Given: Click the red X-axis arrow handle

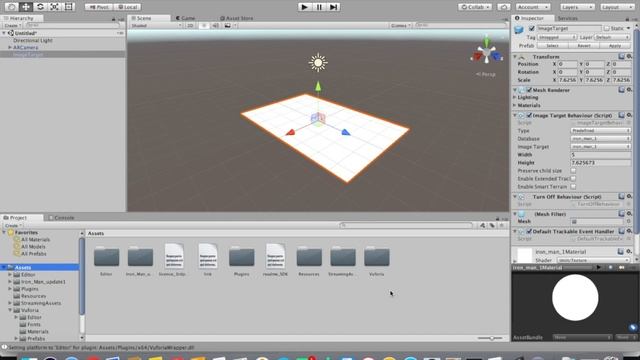Looking at the screenshot, I should (290, 132).
